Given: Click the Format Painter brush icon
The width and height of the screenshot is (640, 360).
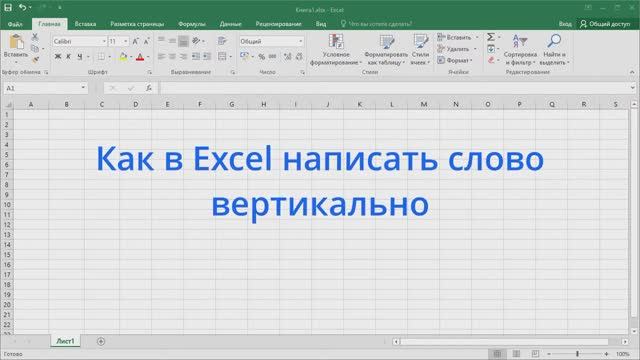Looking at the screenshot, I should 36,60.
